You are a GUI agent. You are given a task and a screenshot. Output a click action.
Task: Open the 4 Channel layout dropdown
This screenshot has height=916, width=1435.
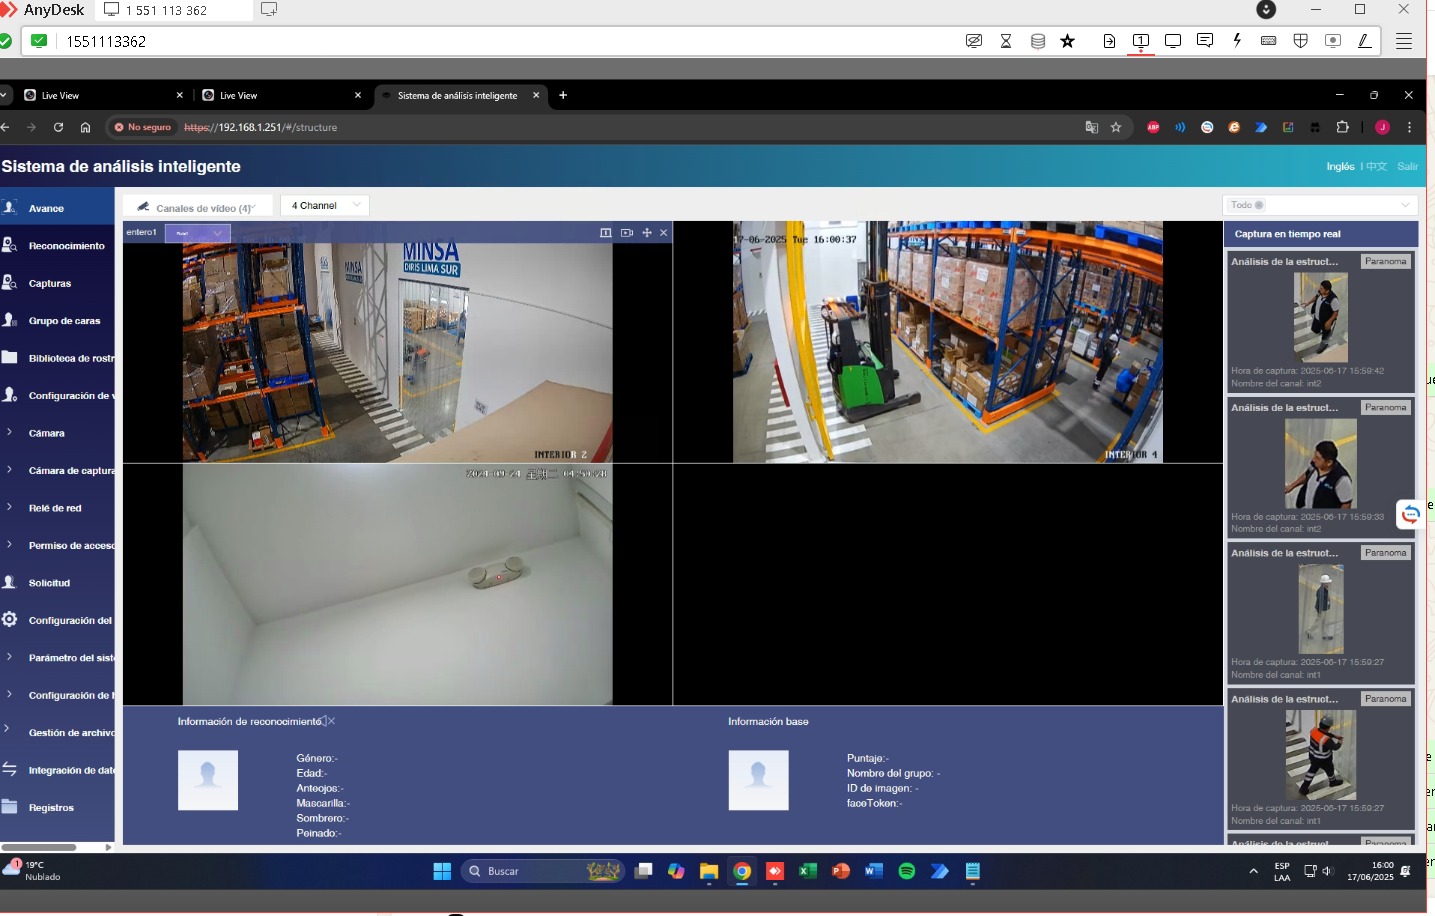point(325,206)
